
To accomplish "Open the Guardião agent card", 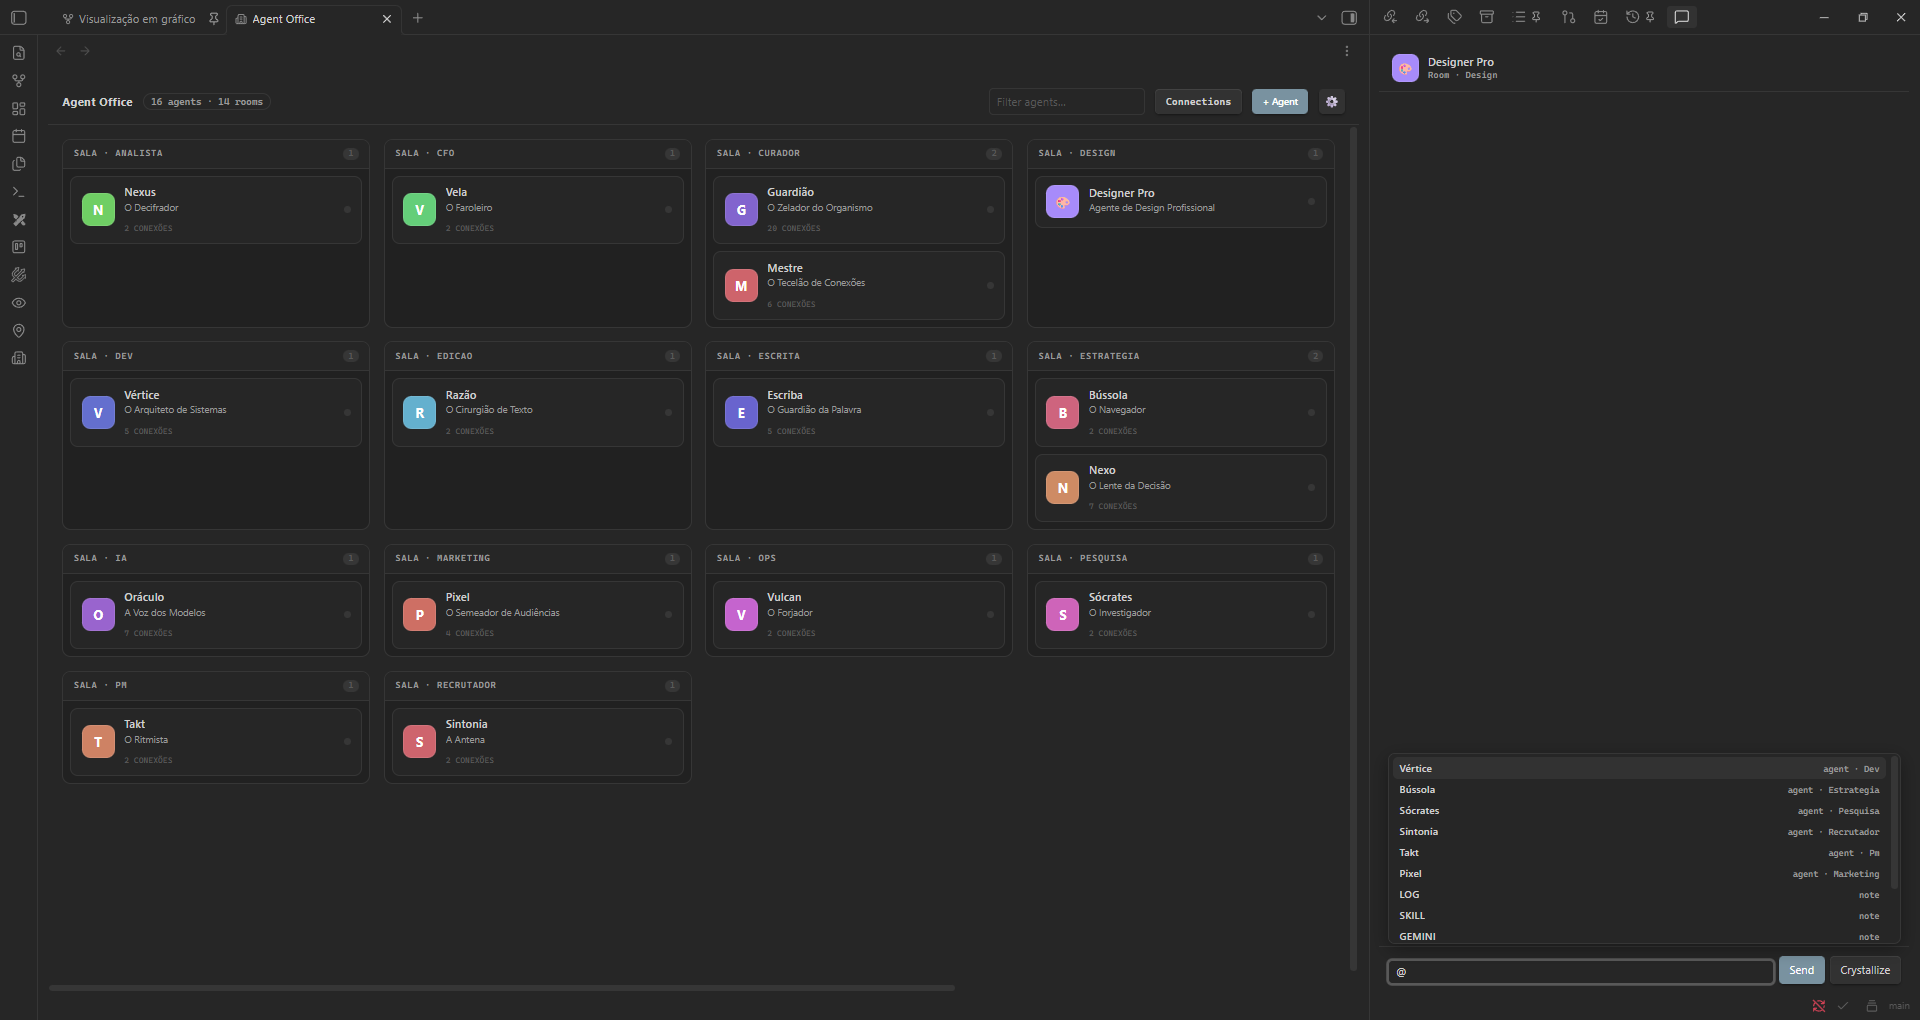I will click(x=859, y=210).
